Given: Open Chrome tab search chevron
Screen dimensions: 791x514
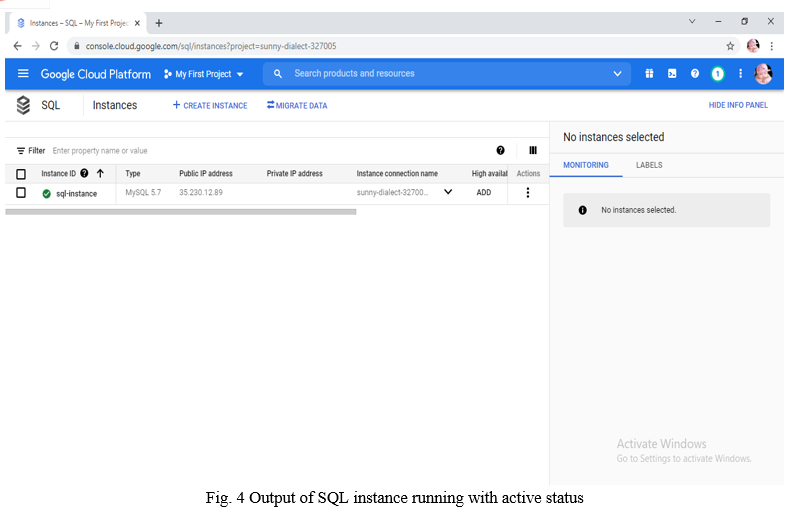Looking at the screenshot, I should click(x=692, y=21).
